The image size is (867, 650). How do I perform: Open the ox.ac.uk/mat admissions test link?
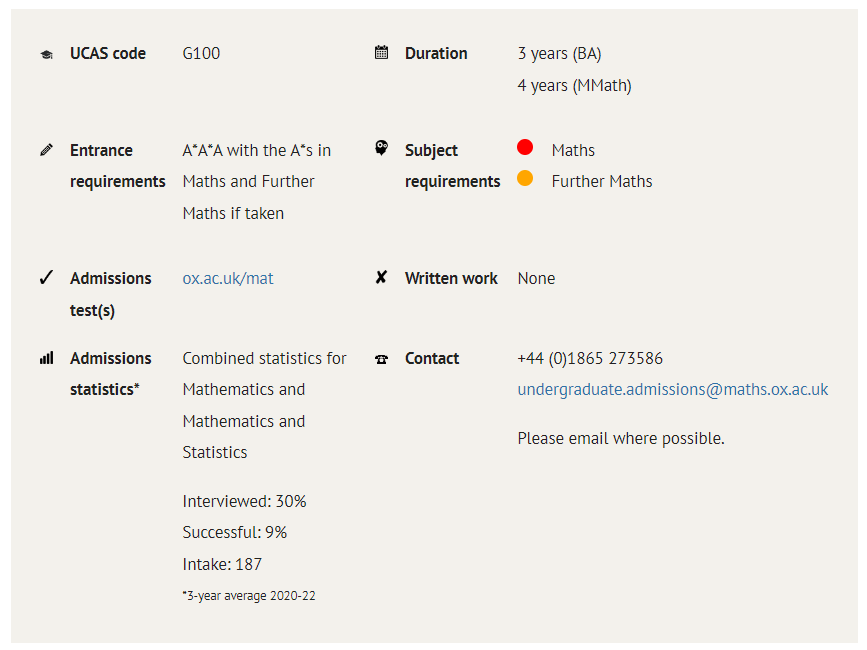coord(228,278)
